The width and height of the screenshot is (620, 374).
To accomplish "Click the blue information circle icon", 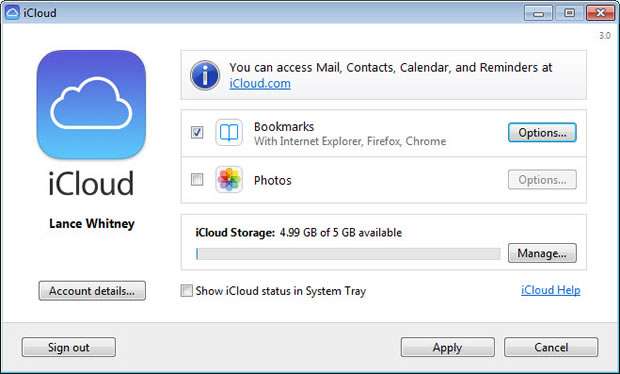I will click(205, 75).
